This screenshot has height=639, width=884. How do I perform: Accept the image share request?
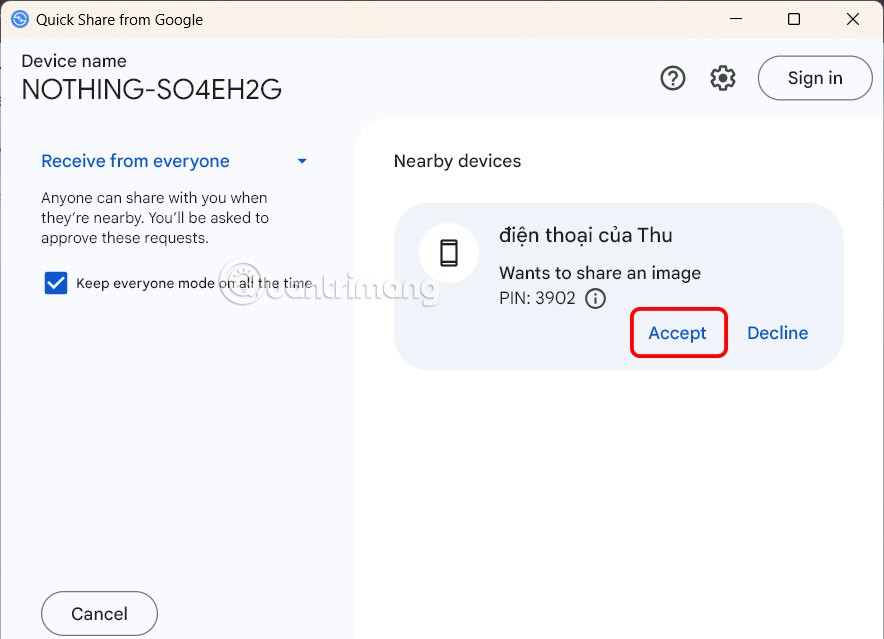(x=677, y=333)
